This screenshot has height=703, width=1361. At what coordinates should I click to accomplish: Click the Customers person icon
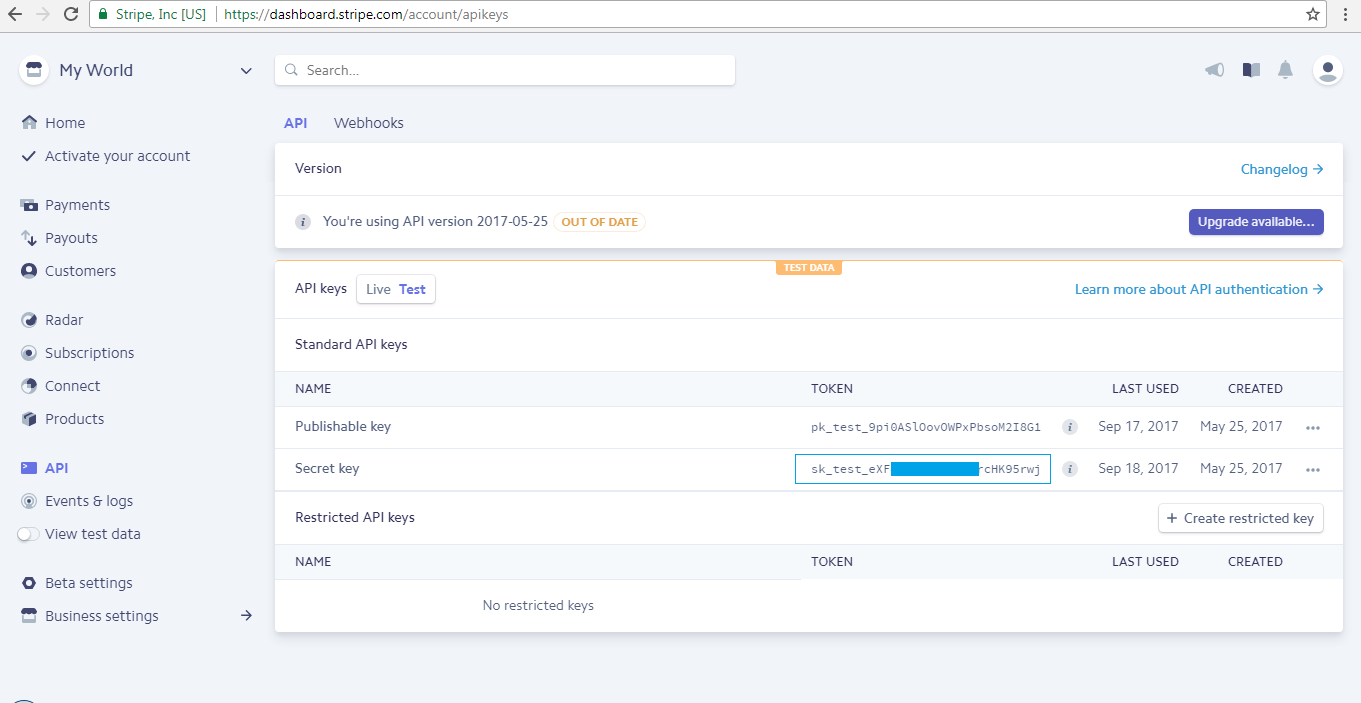pyautogui.click(x=29, y=271)
